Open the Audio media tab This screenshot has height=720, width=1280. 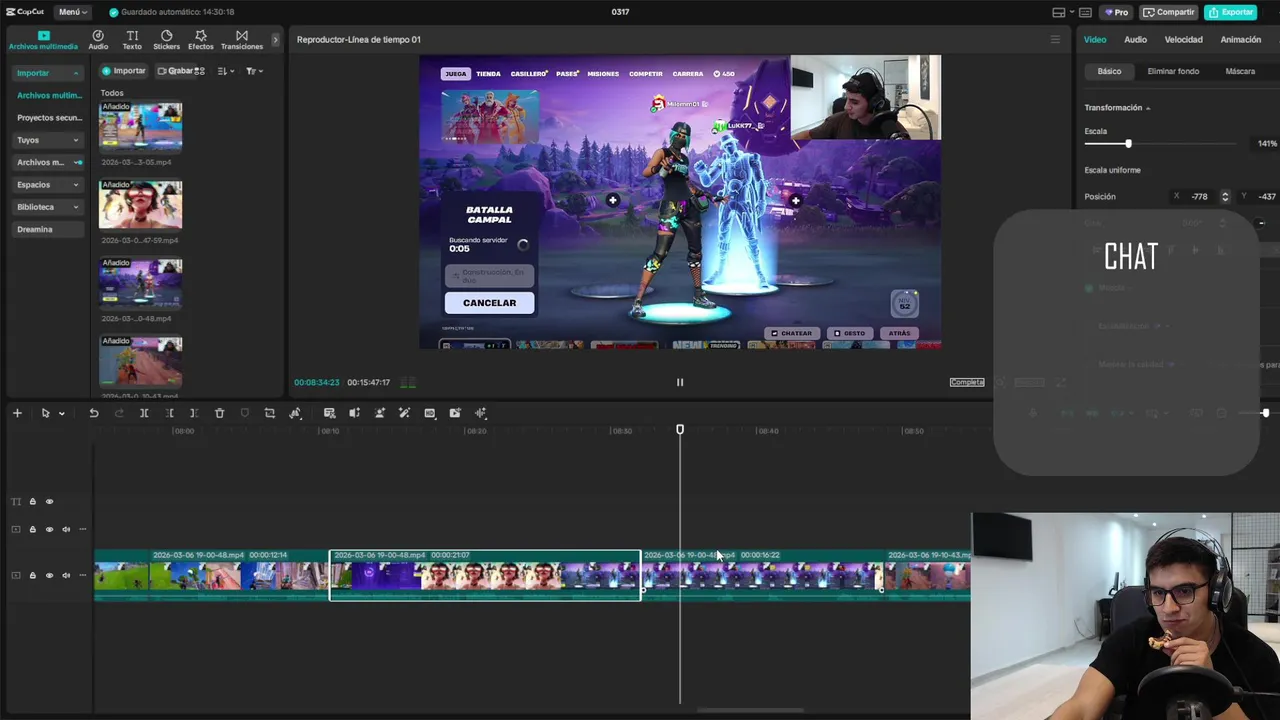pos(98,40)
